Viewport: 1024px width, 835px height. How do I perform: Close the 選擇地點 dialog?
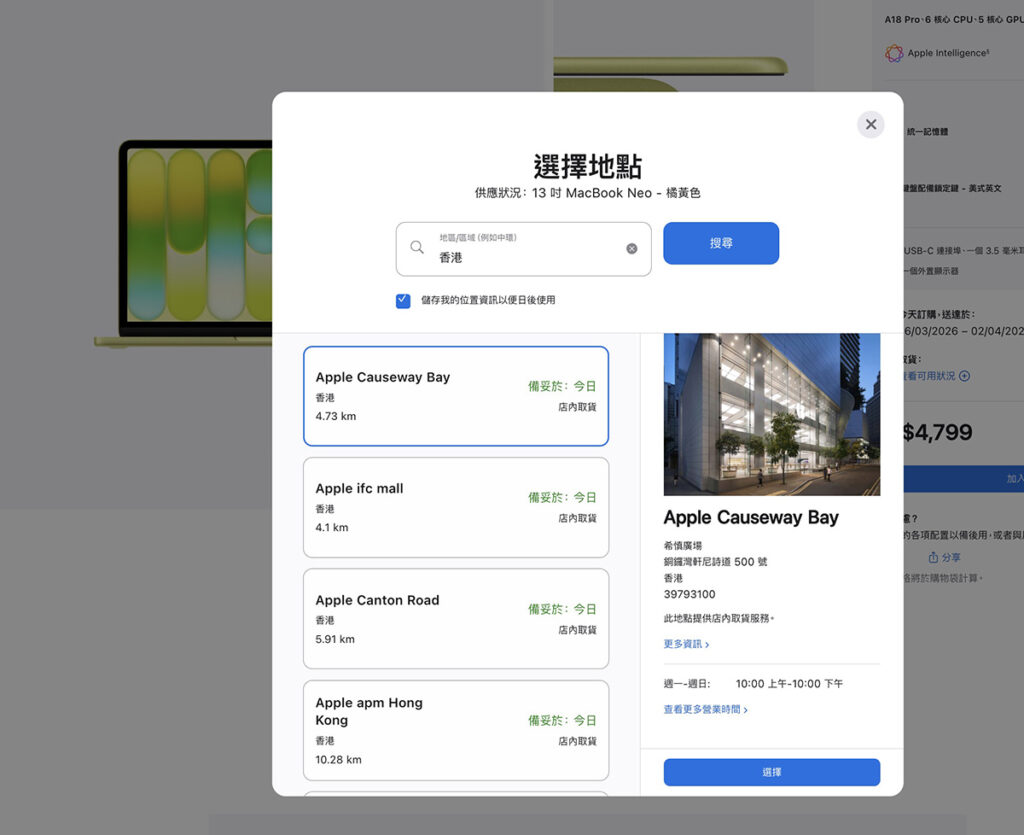tap(870, 124)
